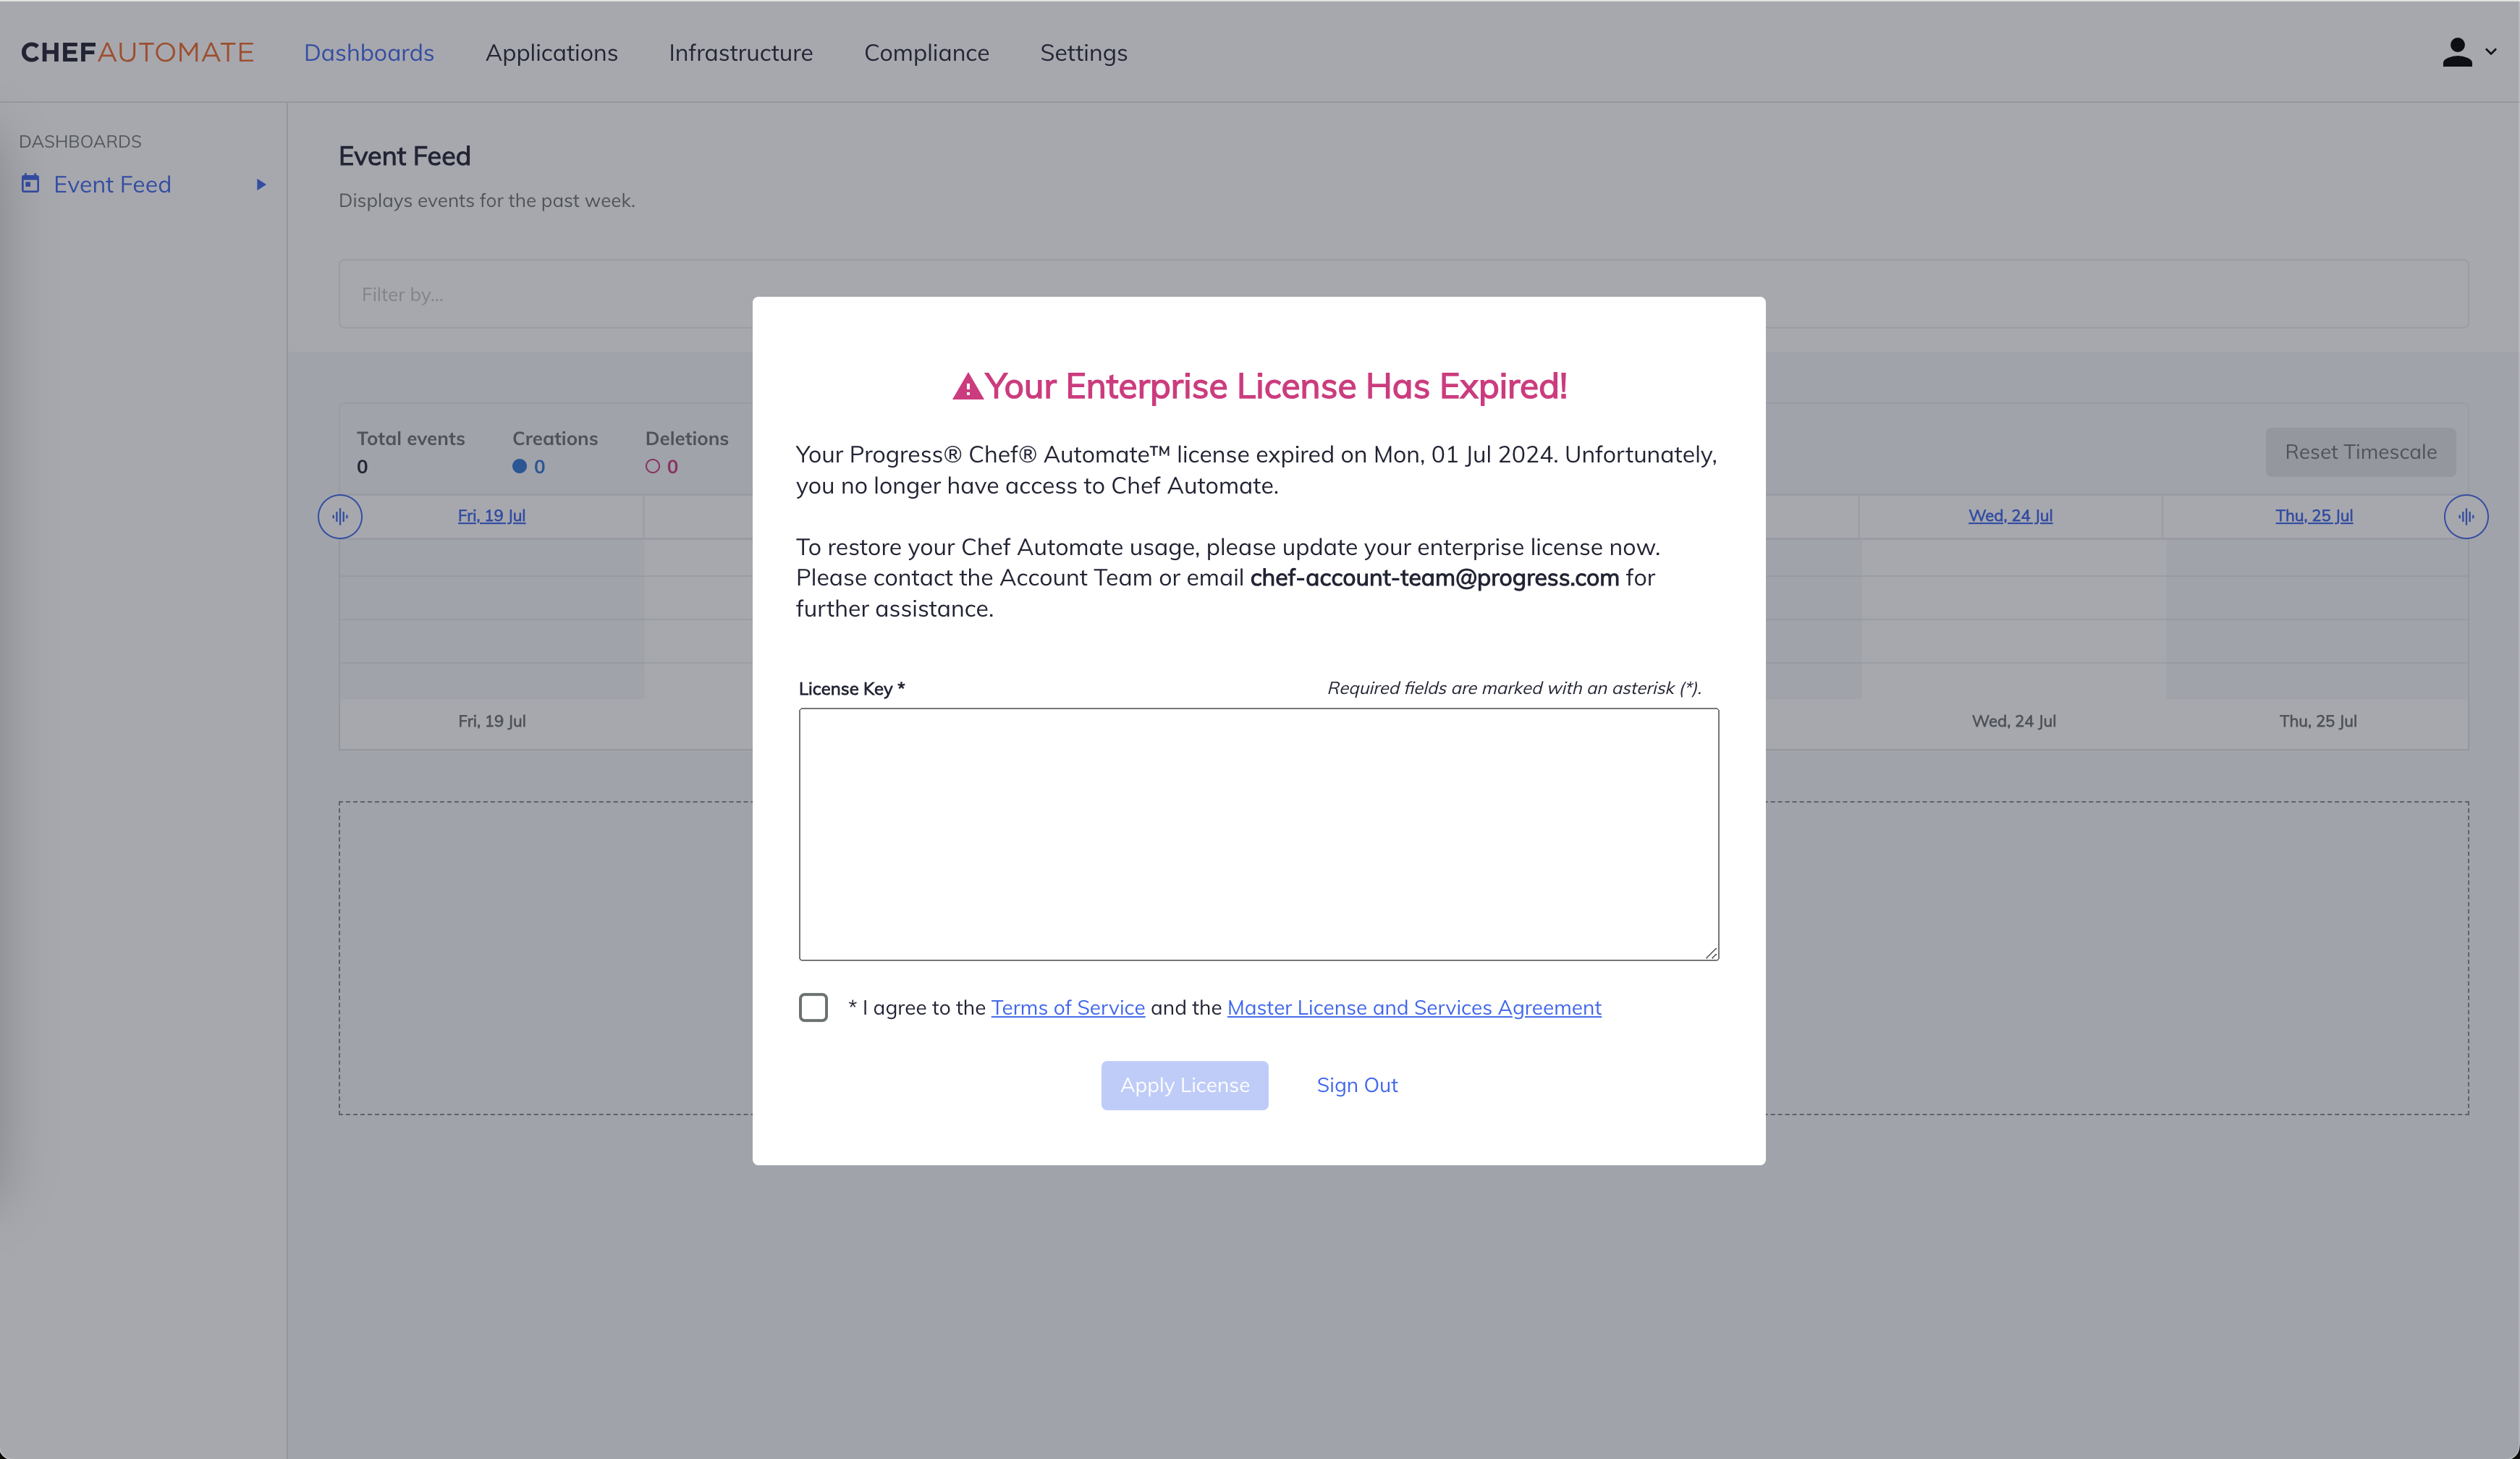Click the Apply License button
Image resolution: width=2520 pixels, height=1459 pixels.
click(1184, 1085)
